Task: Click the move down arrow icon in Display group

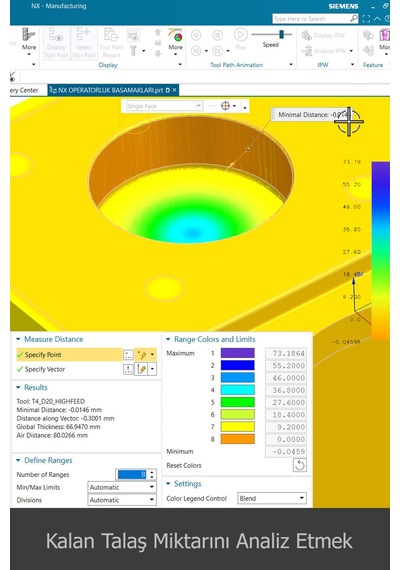Action: point(158,54)
